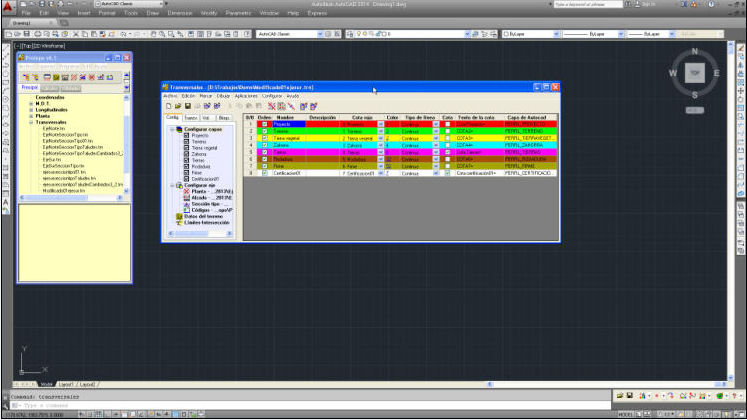Switch to Config tab in Transversales
The image size is (747, 420).
tap(172, 117)
